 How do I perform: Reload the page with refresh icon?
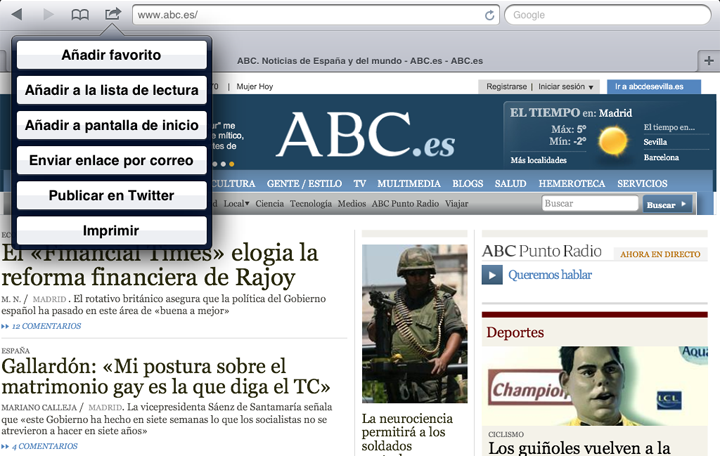(x=490, y=15)
